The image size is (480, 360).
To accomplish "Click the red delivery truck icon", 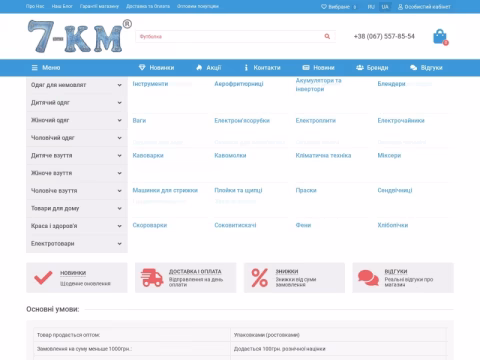I will 152,278.
